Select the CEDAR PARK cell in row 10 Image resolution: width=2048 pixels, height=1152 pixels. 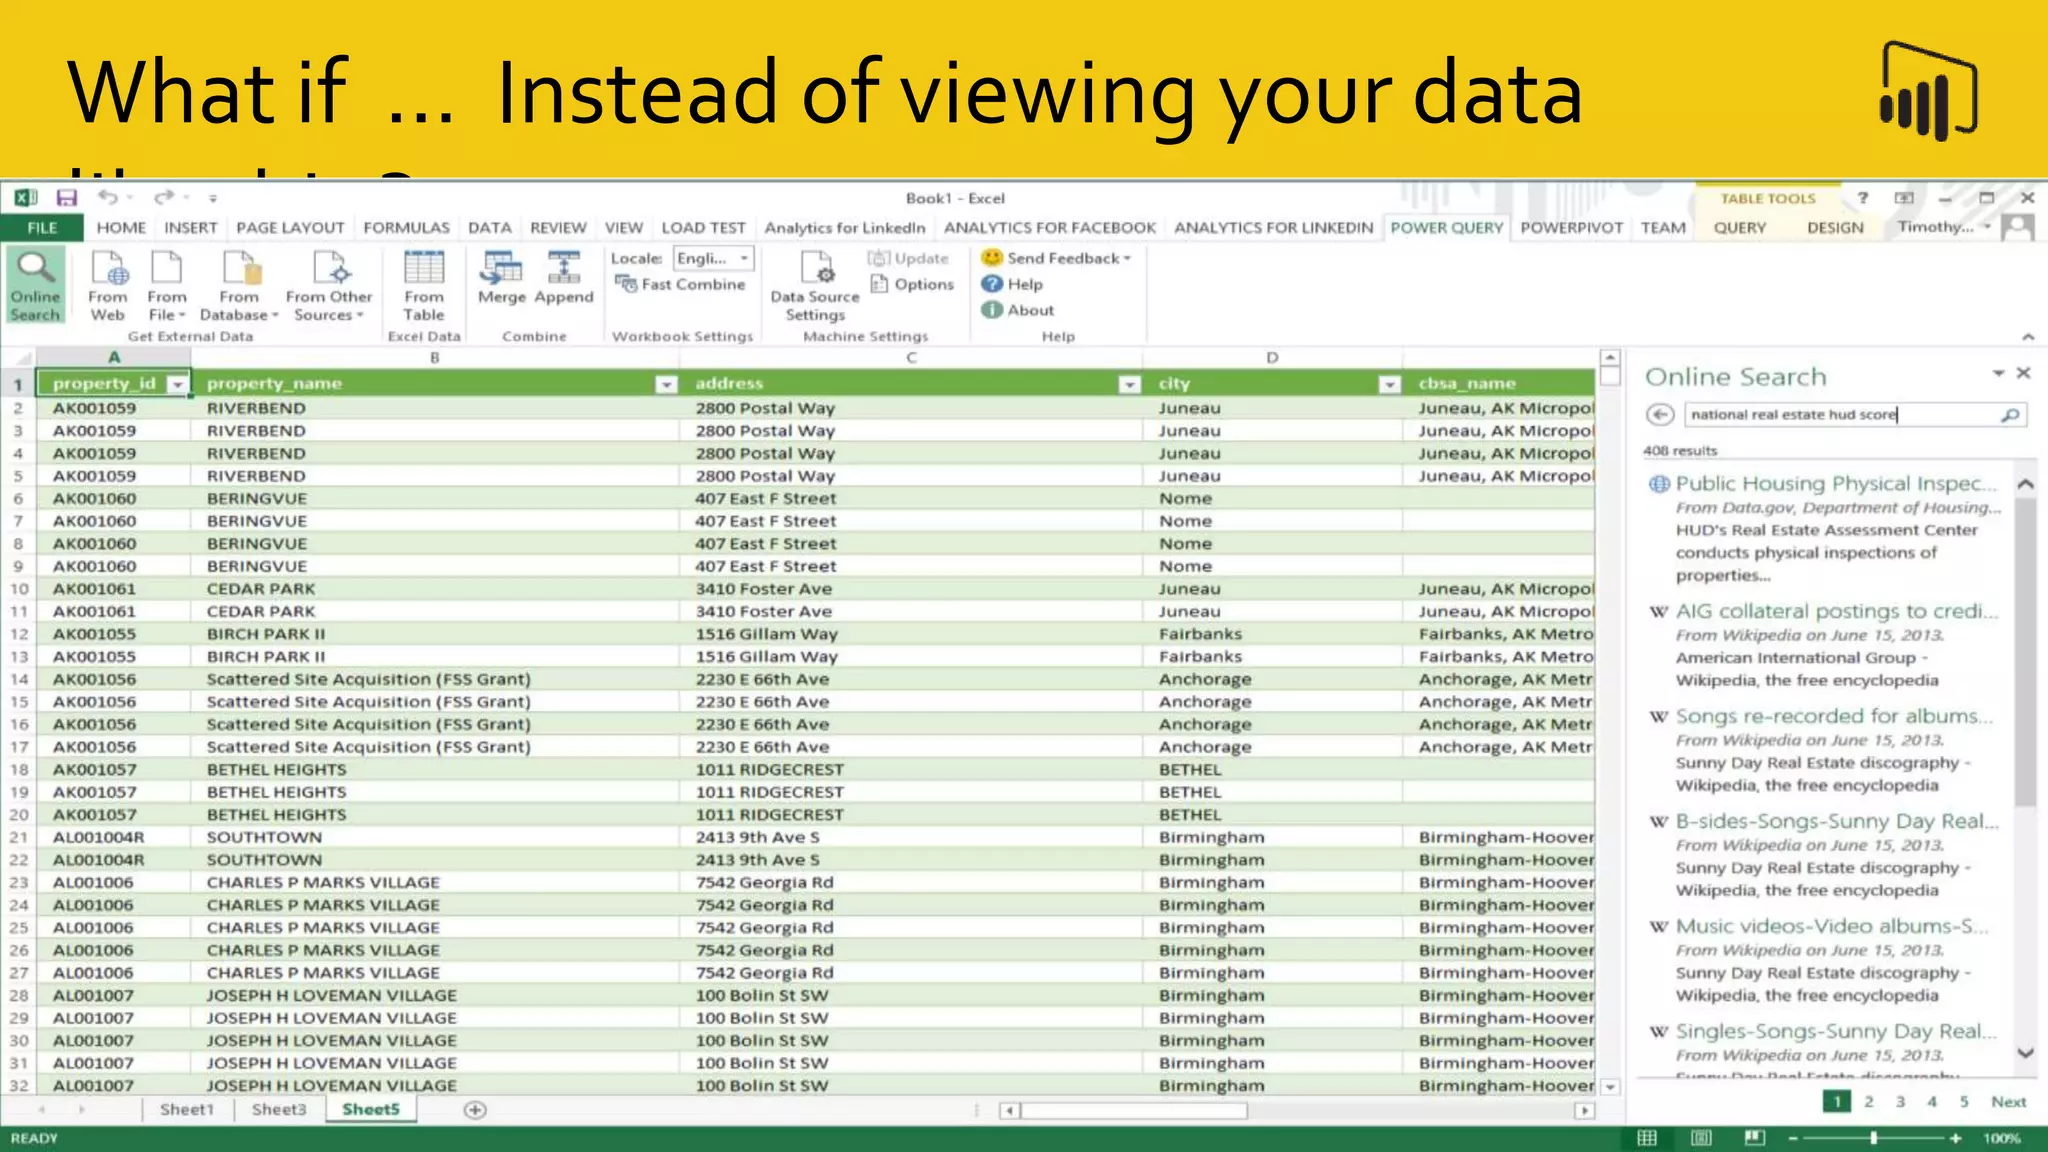435,589
